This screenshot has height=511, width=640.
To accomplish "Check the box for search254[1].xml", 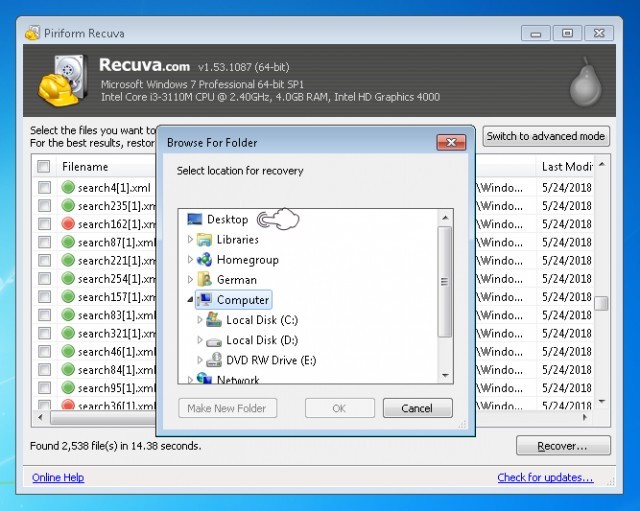I will [x=44, y=278].
